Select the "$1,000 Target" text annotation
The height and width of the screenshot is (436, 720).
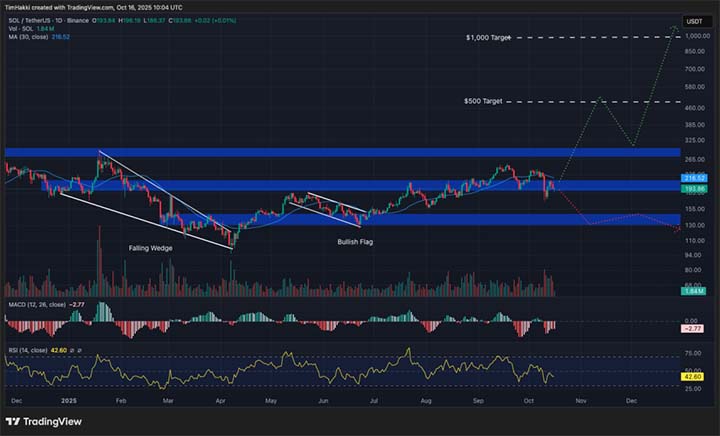click(x=489, y=38)
